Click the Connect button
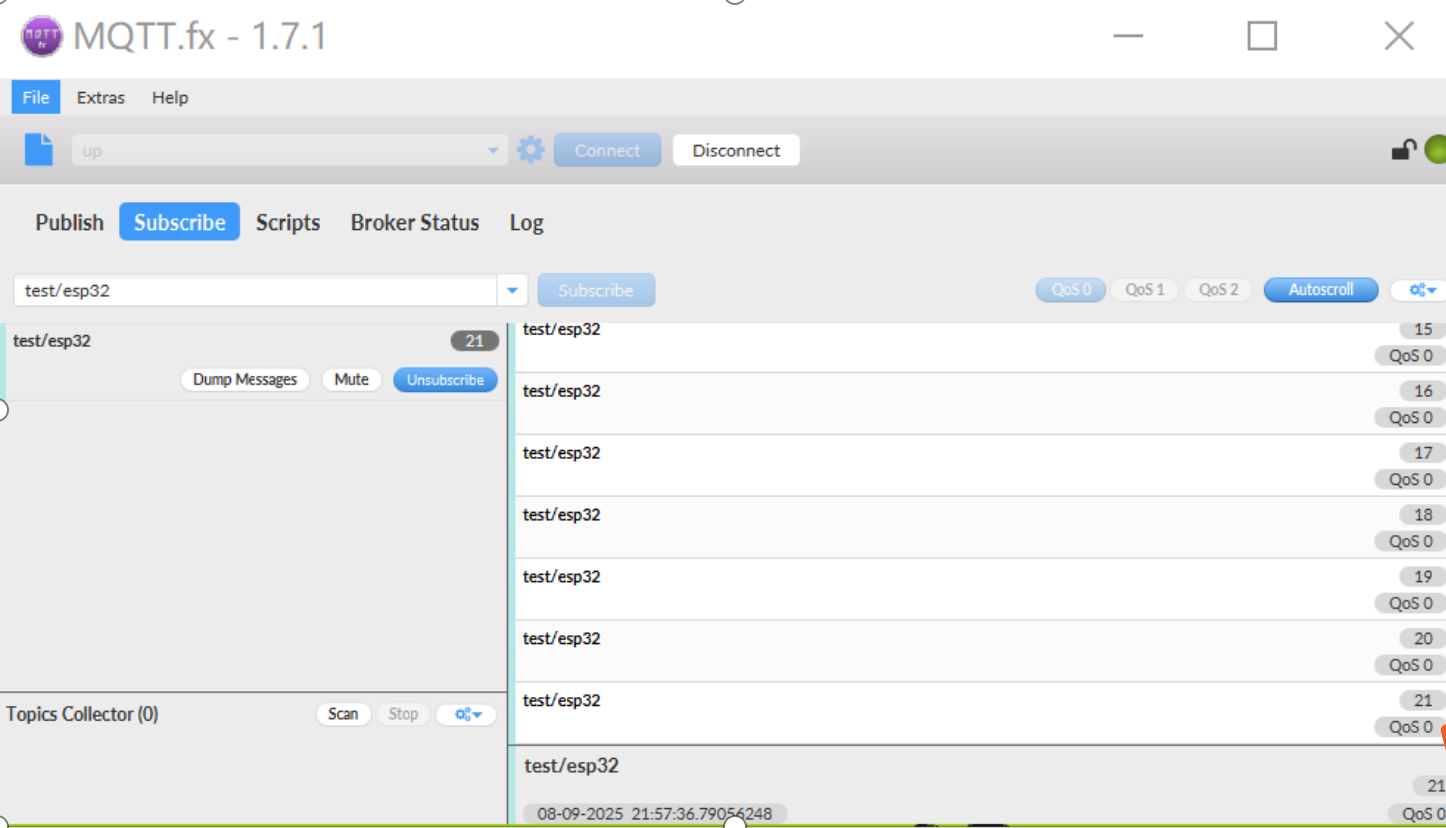Viewport: 1446px width, 828px height. [x=607, y=150]
